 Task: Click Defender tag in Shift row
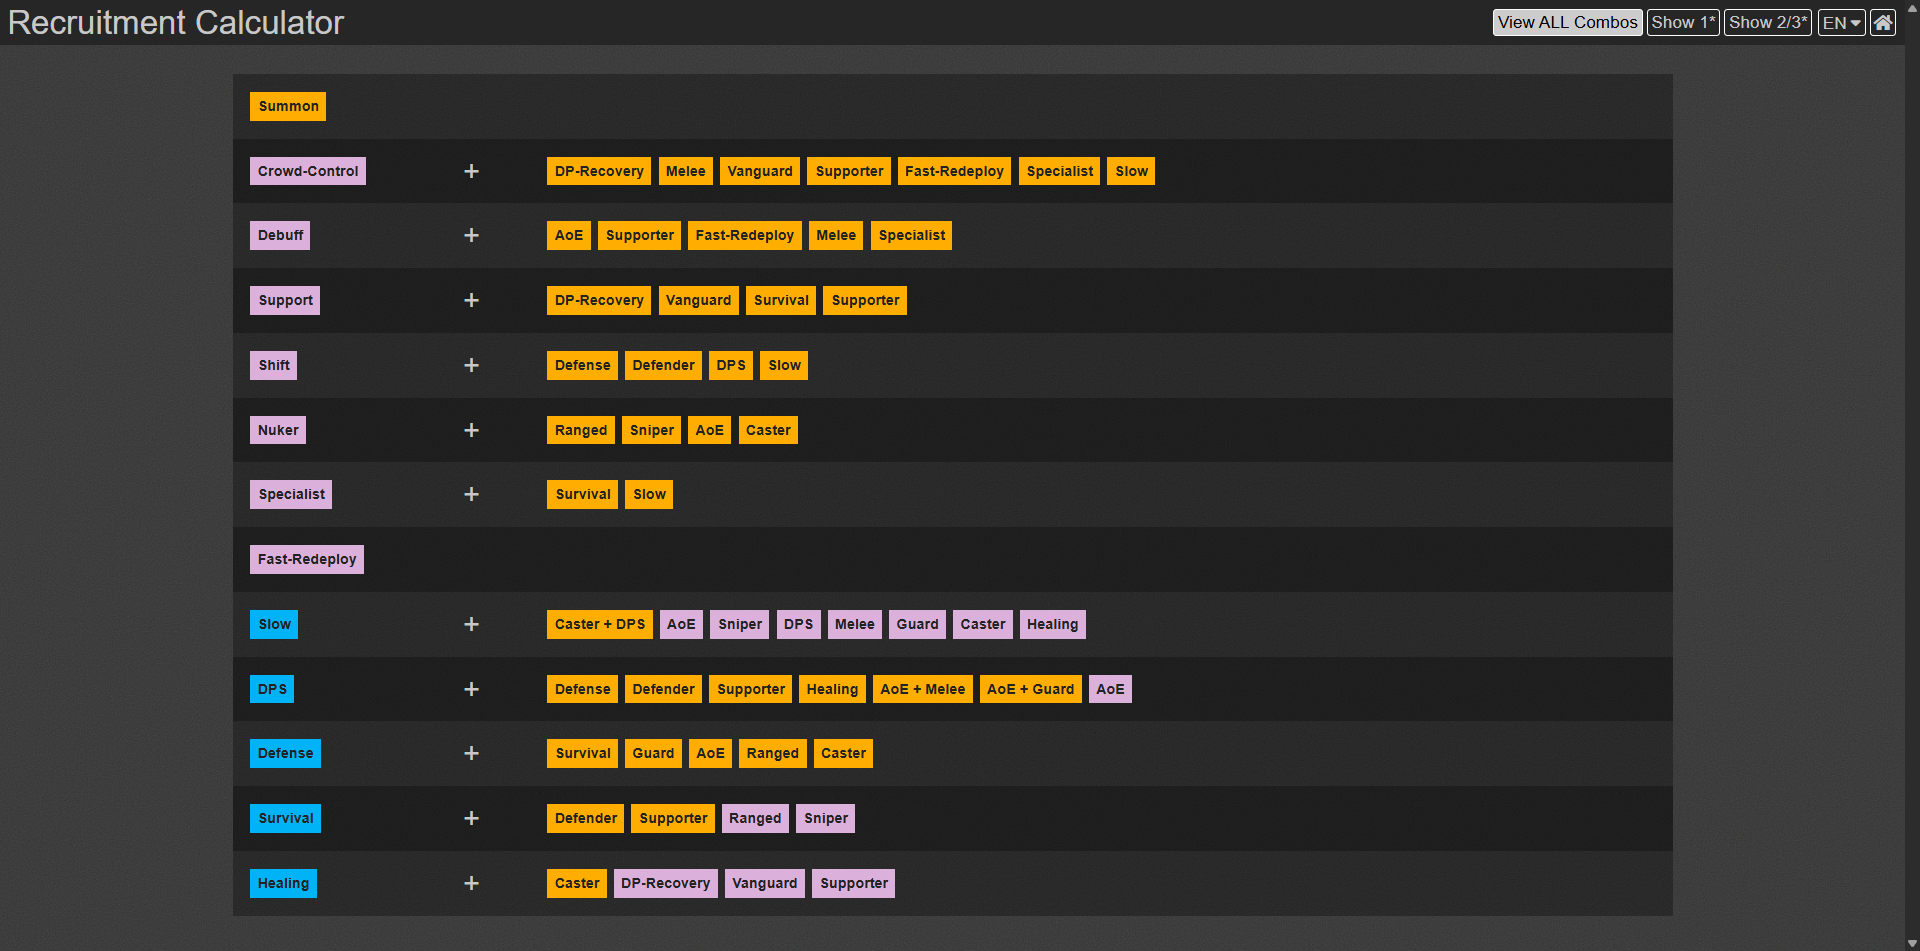(x=663, y=365)
